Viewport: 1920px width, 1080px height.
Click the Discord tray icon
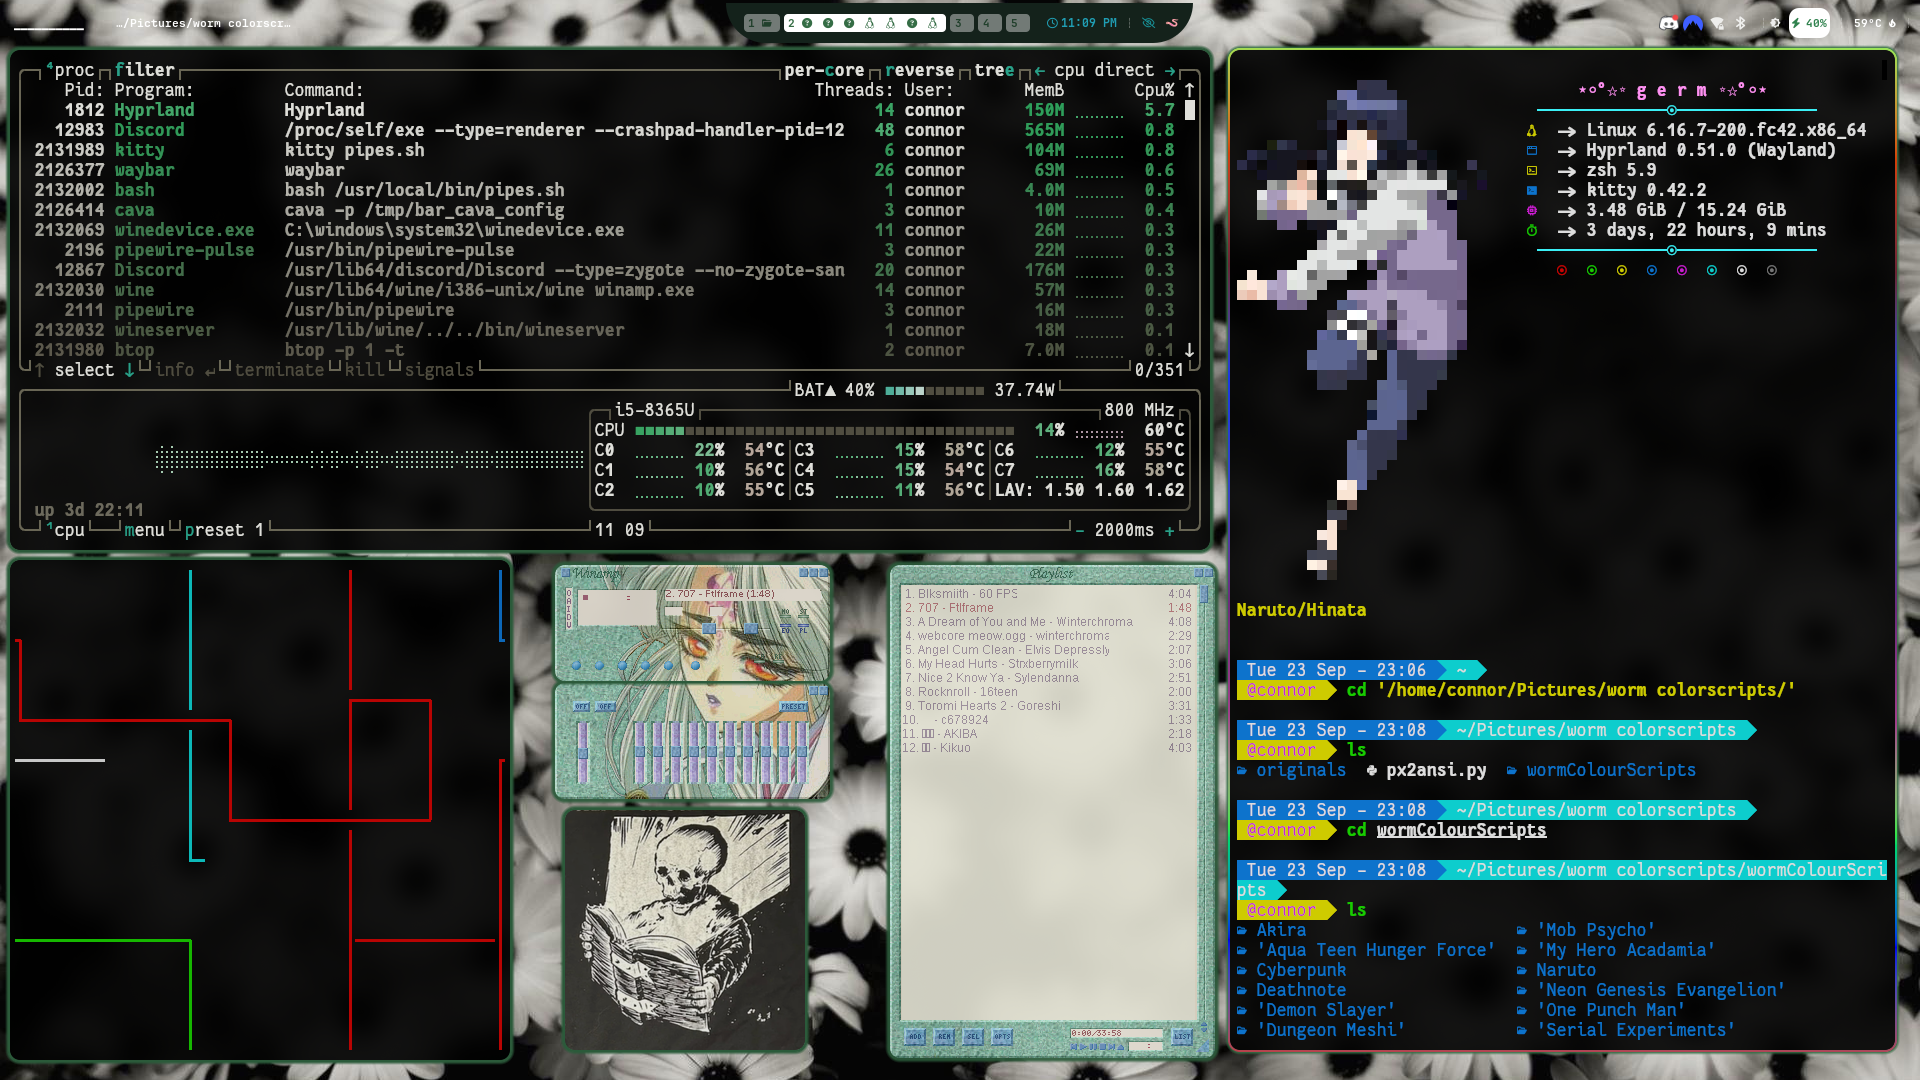[x=1668, y=23]
